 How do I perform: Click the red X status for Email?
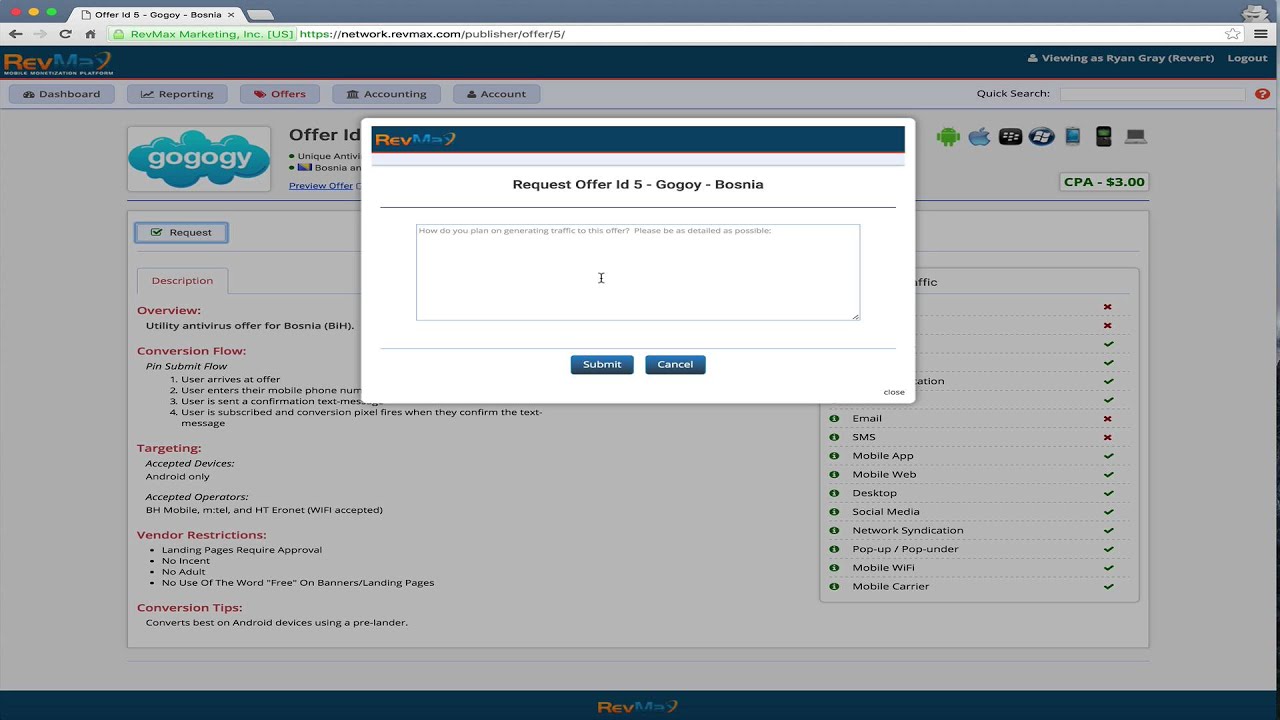1108,418
